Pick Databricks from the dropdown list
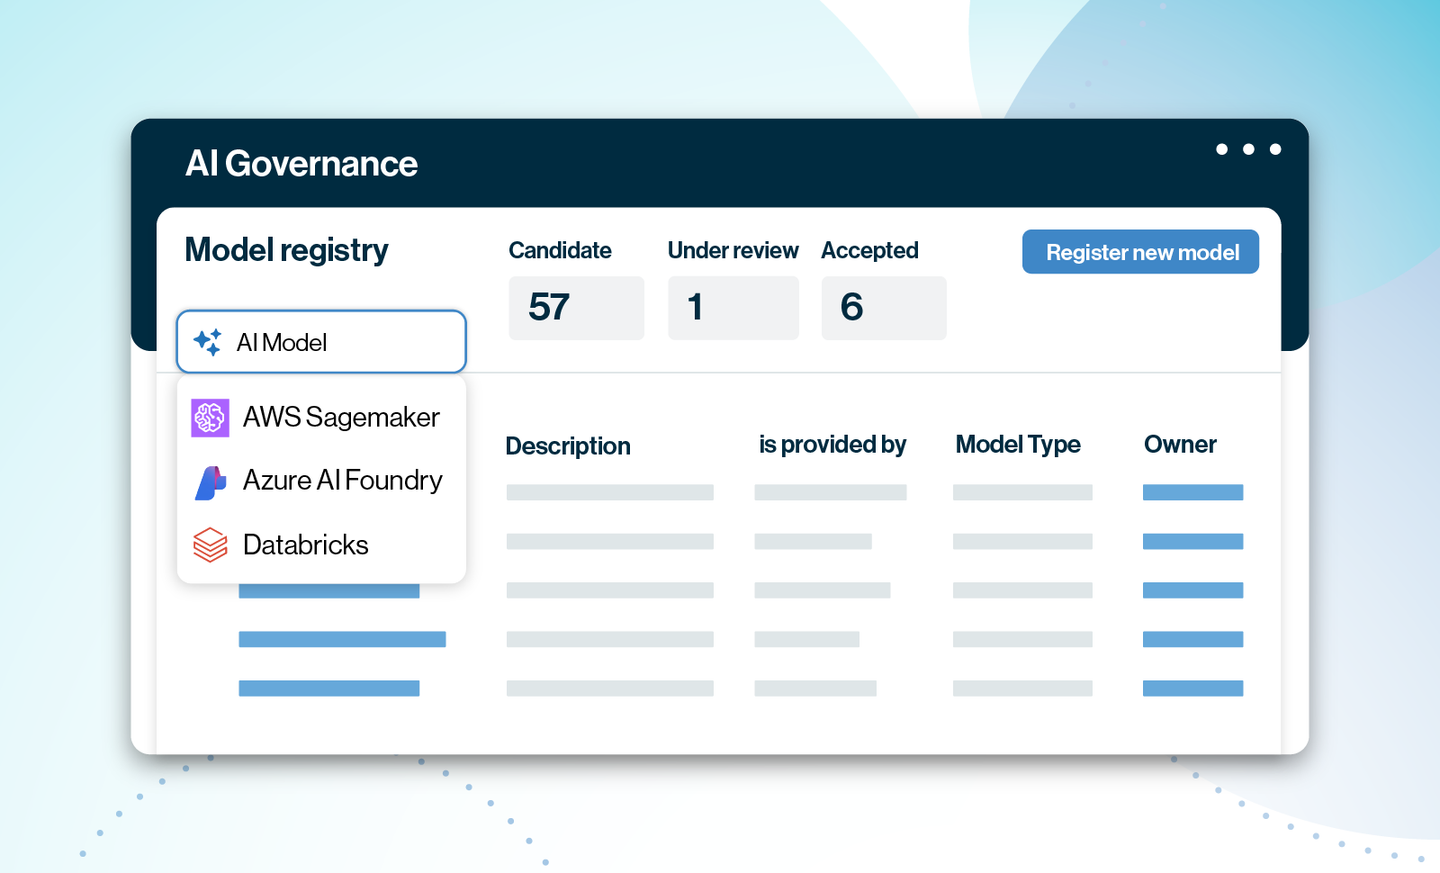 [x=305, y=545]
